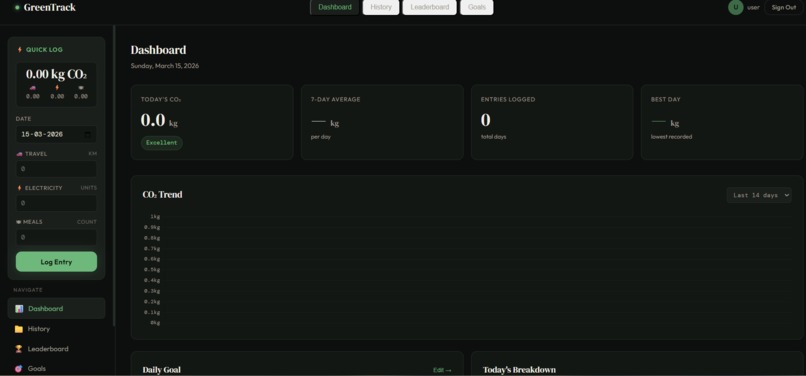Click the Best Day card
The image size is (806, 376).
pos(722,122)
